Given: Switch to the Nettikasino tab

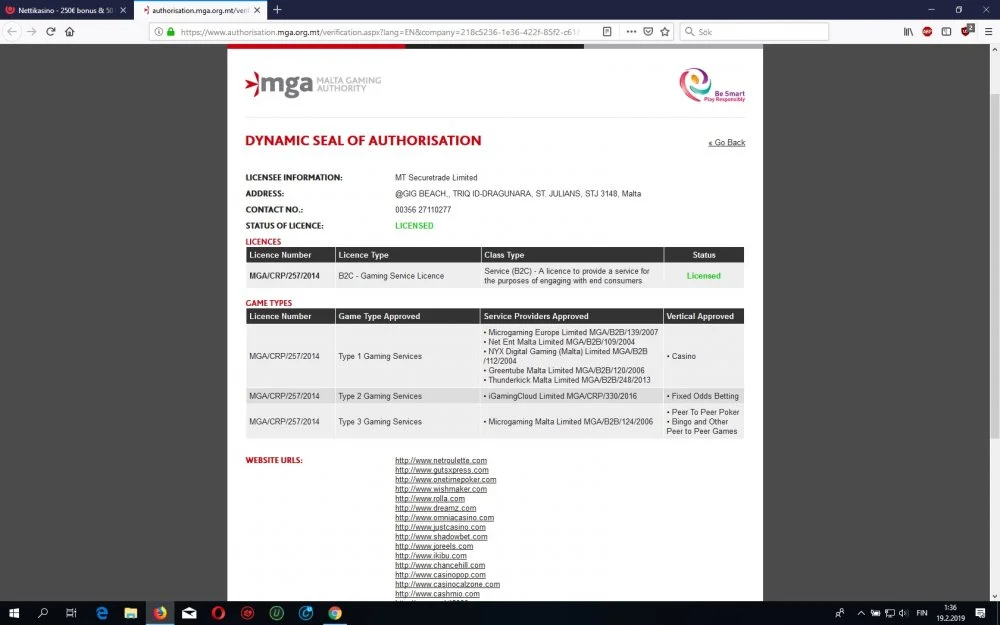Looking at the screenshot, I should pyautogui.click(x=66, y=10).
